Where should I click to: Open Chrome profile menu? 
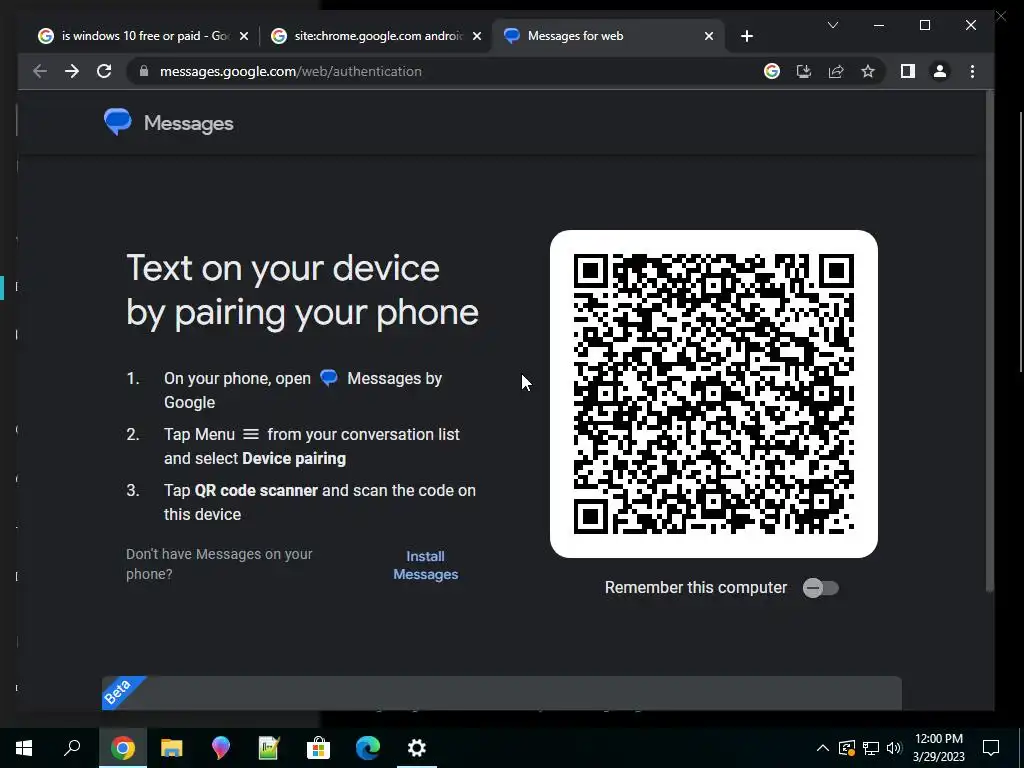point(940,71)
